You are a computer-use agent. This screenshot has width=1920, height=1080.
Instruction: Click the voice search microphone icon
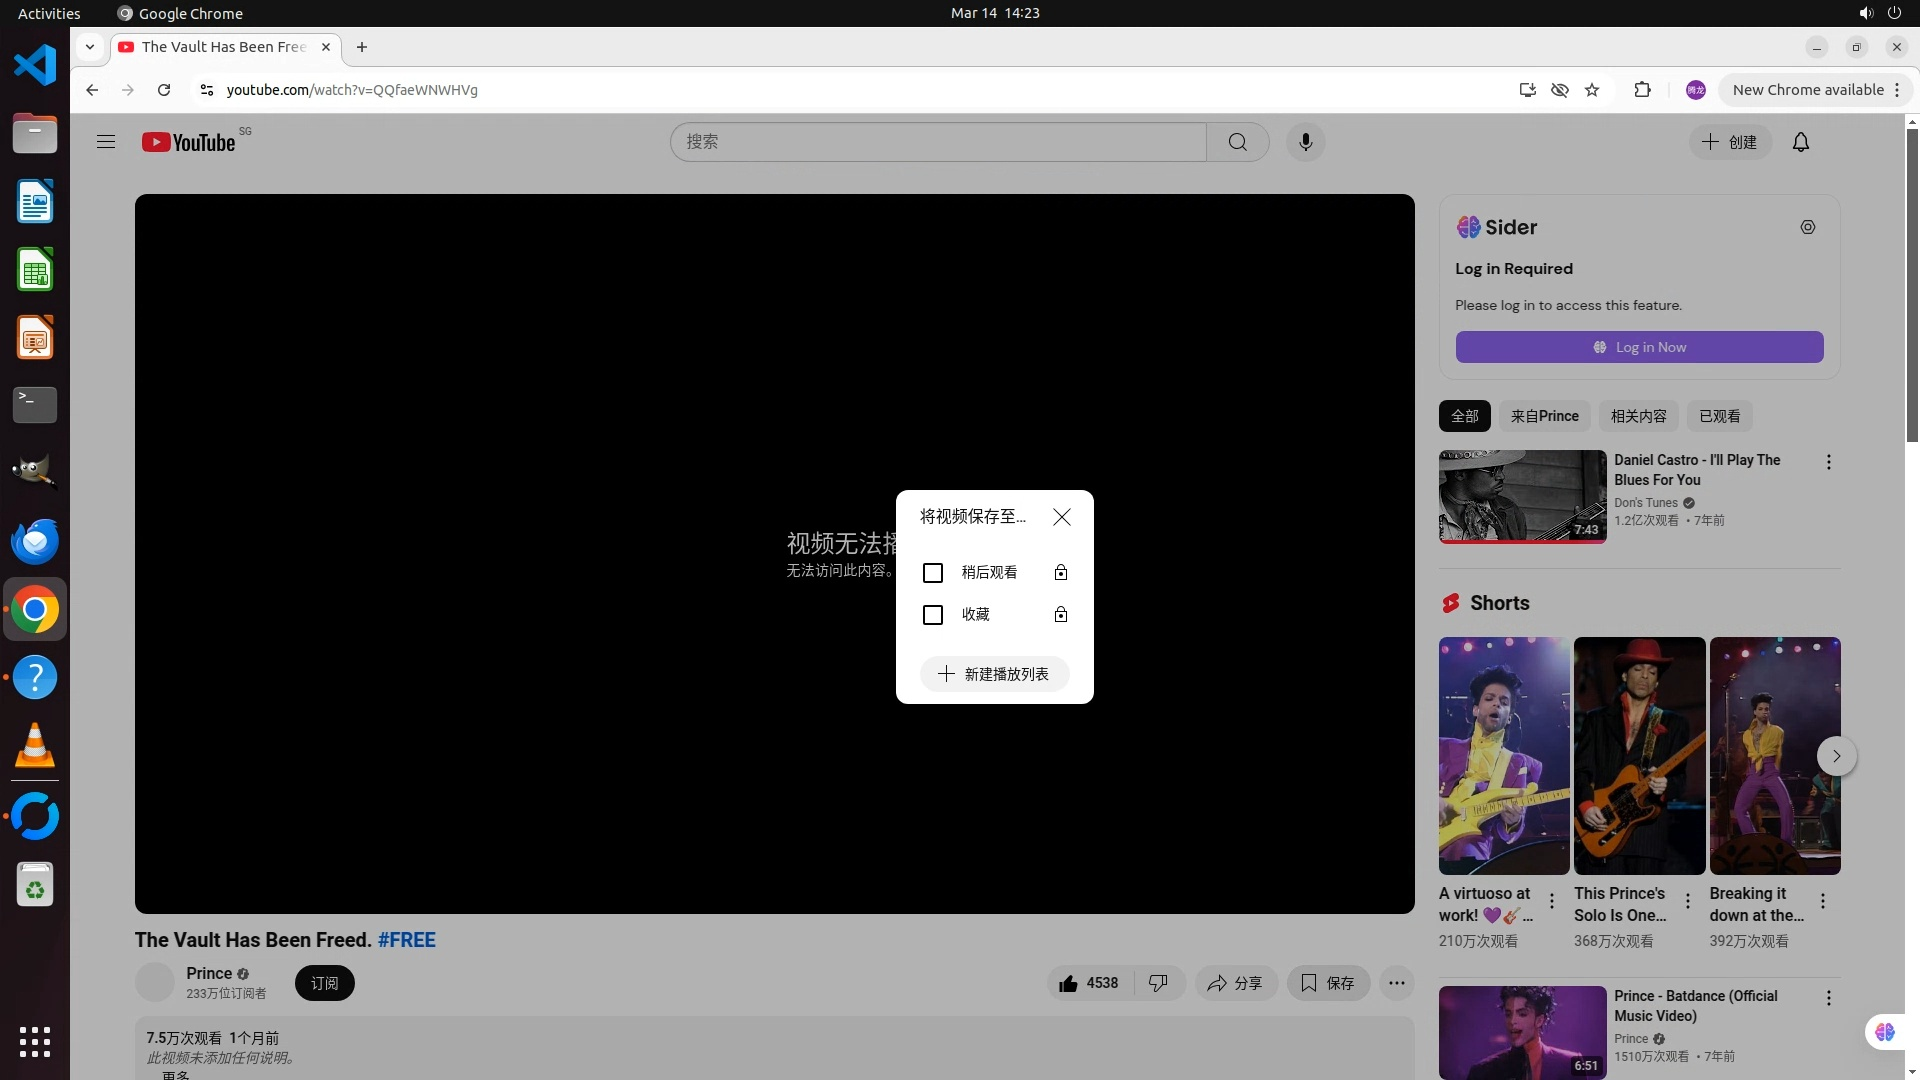(1305, 142)
